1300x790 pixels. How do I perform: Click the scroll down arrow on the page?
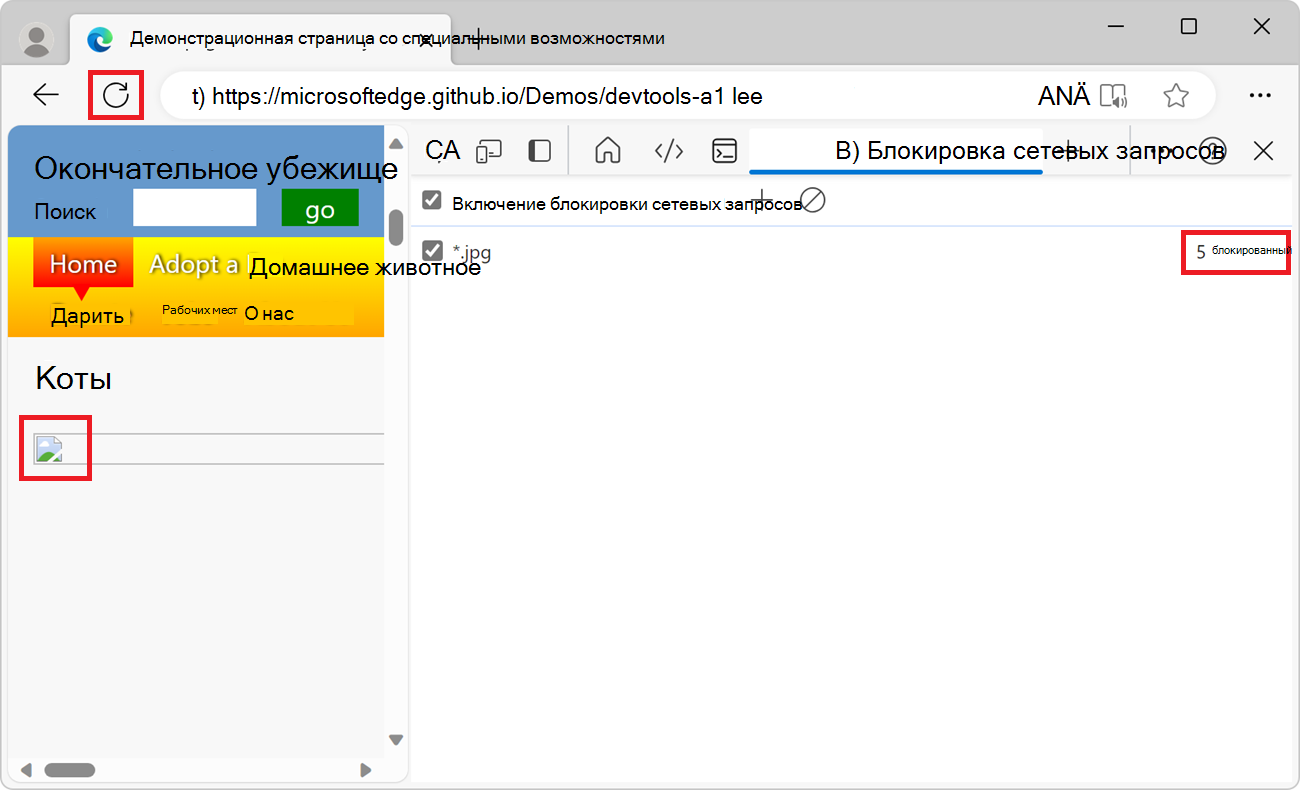(x=396, y=740)
